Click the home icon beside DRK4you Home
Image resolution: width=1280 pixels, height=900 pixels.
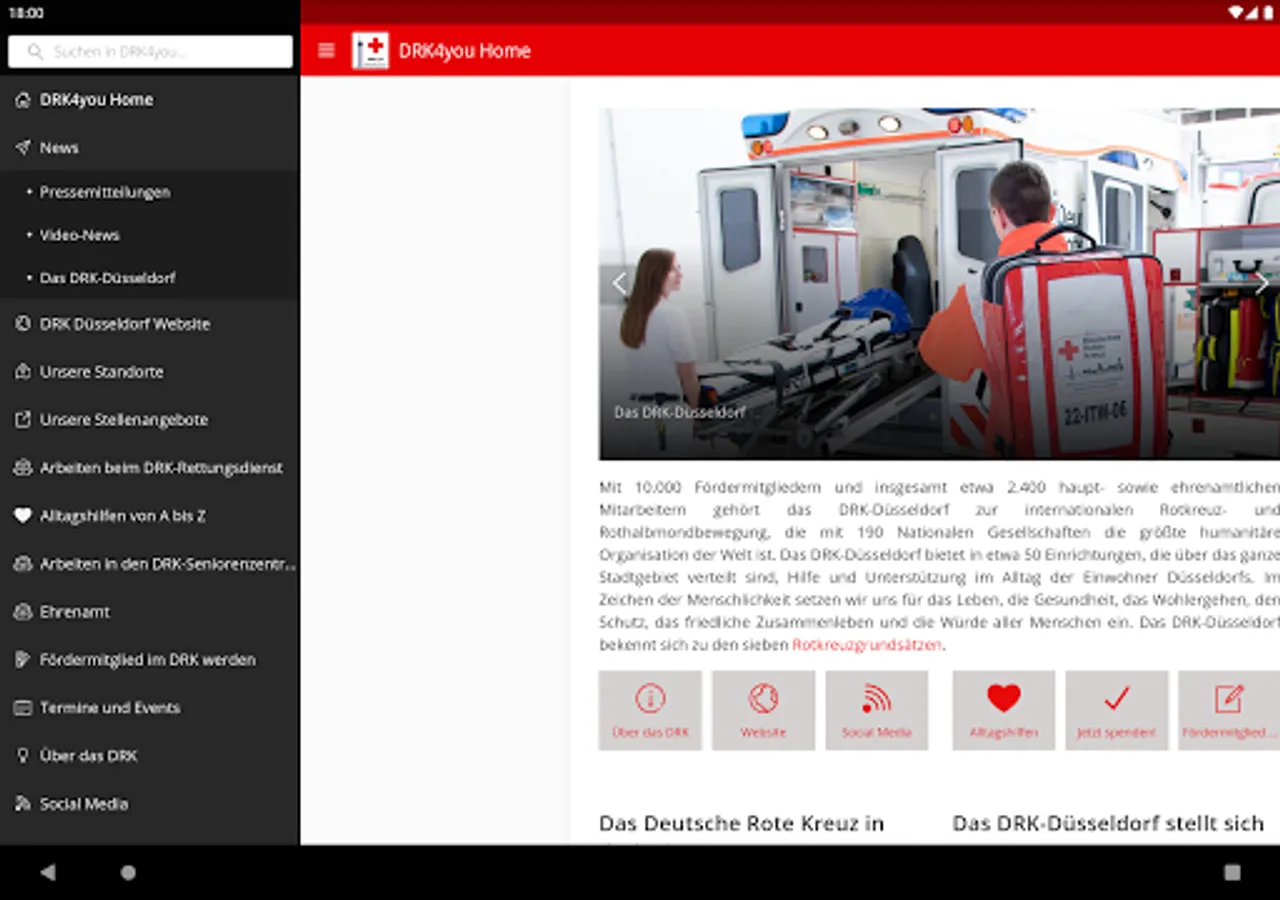[x=23, y=100]
